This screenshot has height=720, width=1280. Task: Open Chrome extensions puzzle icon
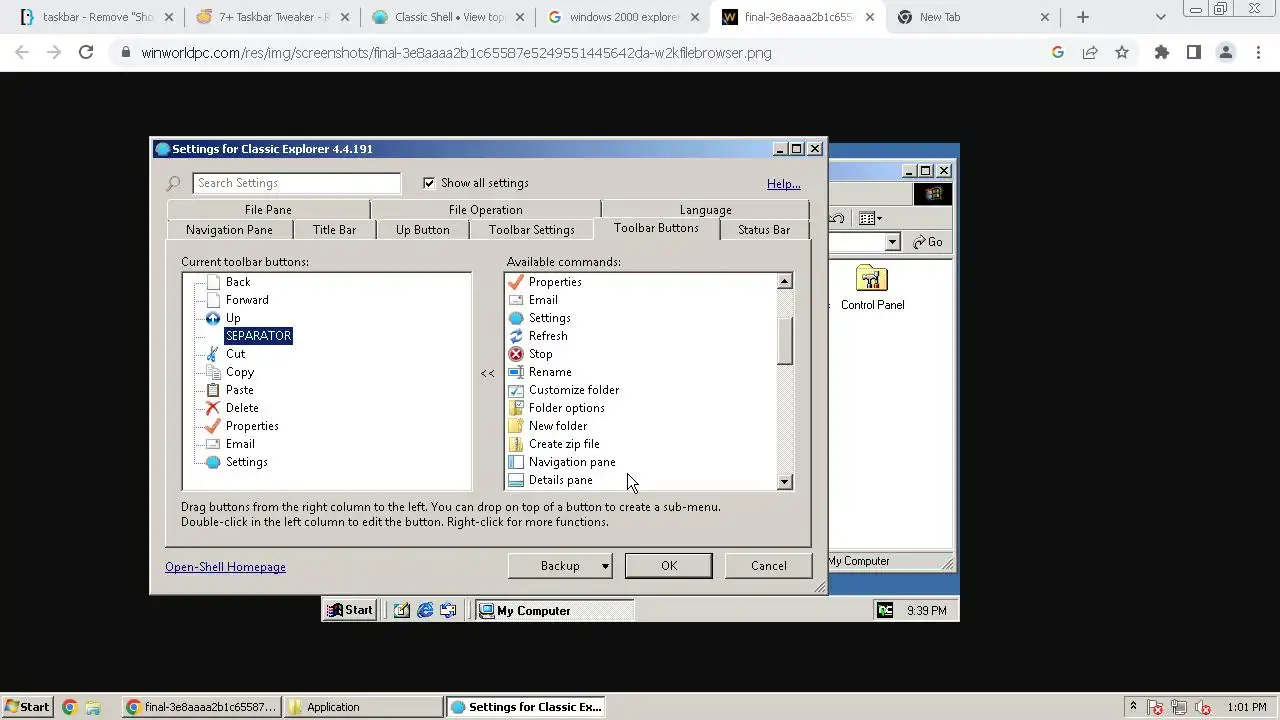tap(1162, 53)
